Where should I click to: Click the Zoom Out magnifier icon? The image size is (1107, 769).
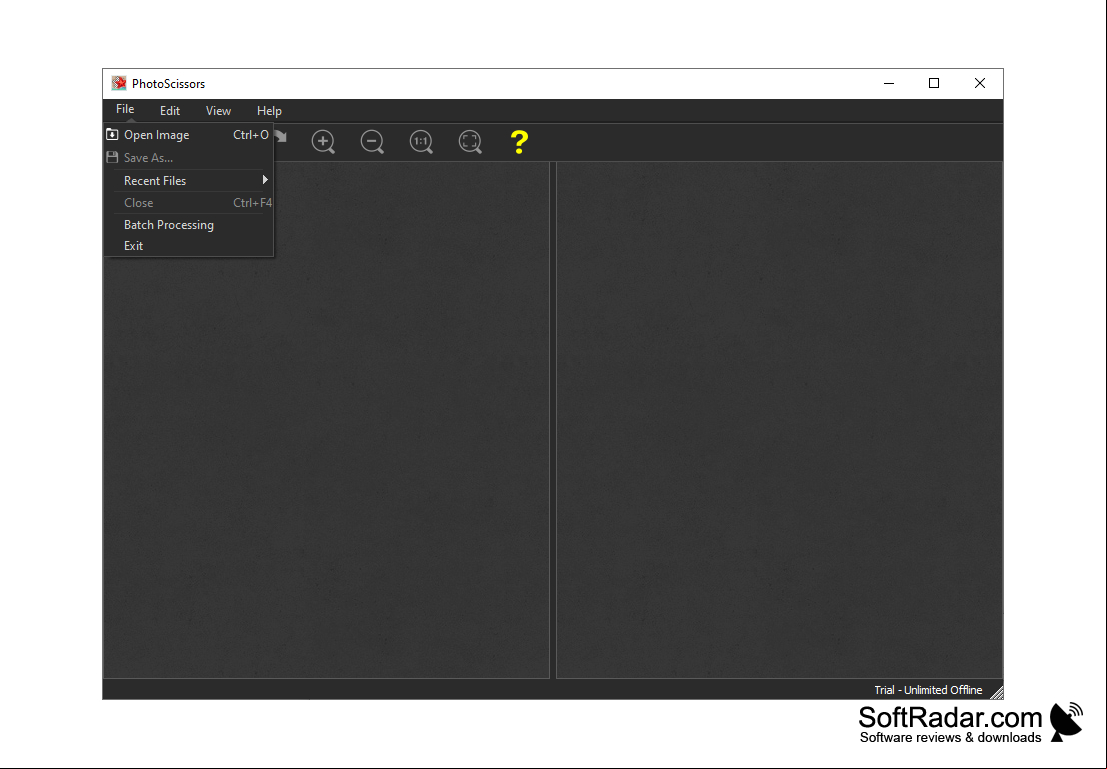(372, 142)
